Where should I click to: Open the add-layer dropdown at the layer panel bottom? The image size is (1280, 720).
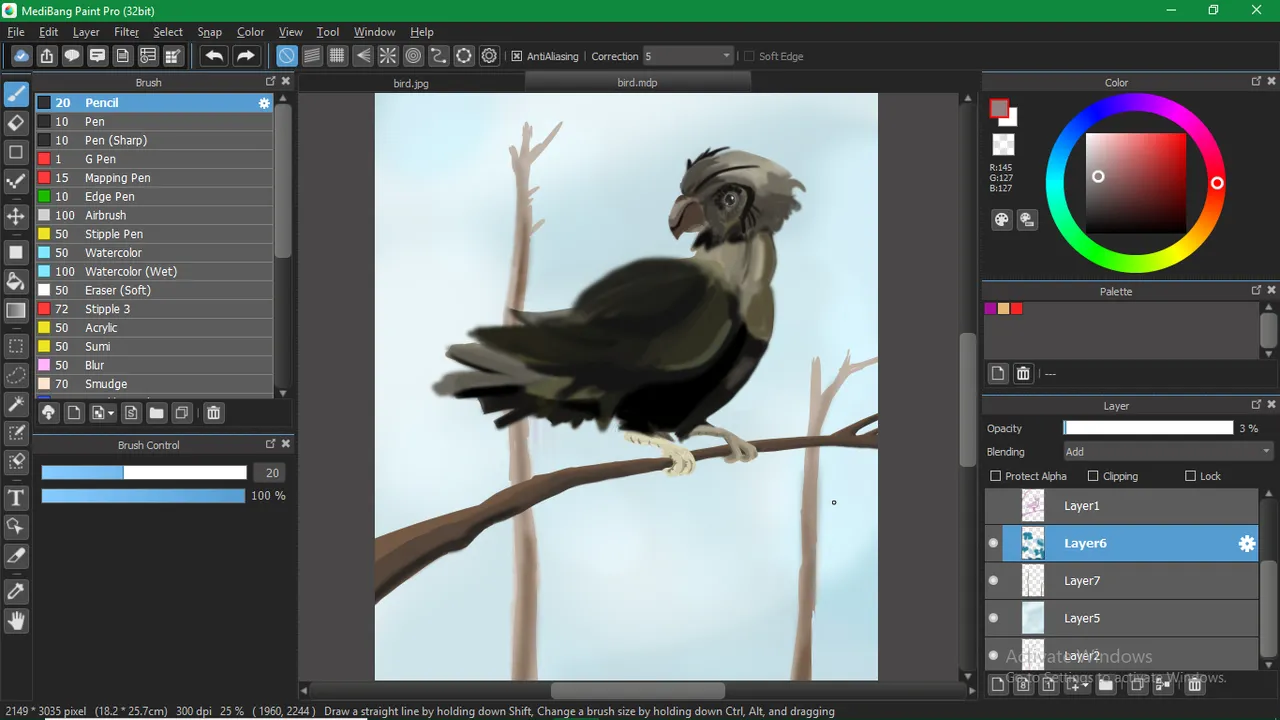(1078, 684)
